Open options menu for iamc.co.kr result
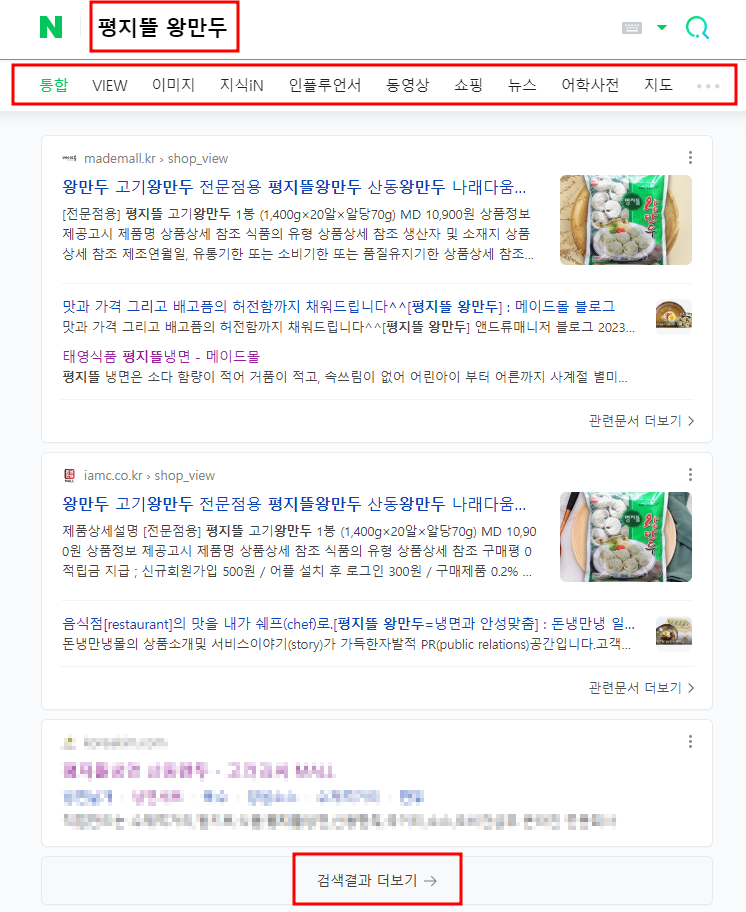The width and height of the screenshot is (746, 912). [690, 475]
